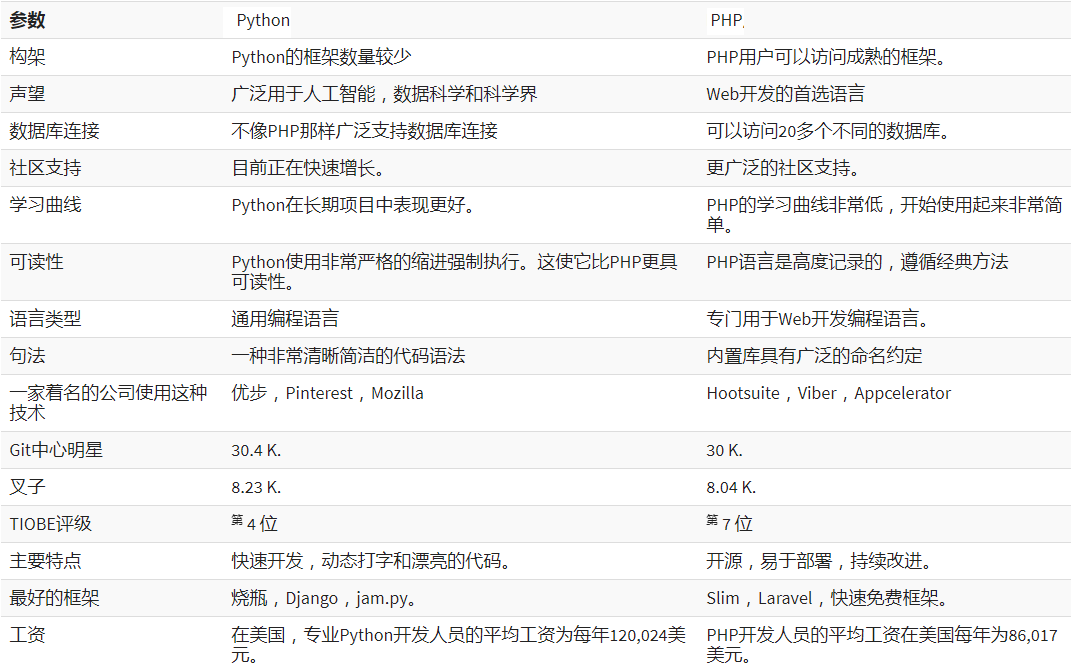Click the 8.04 K. PHP forks value
This screenshot has width=1071, height=672.
[731, 488]
